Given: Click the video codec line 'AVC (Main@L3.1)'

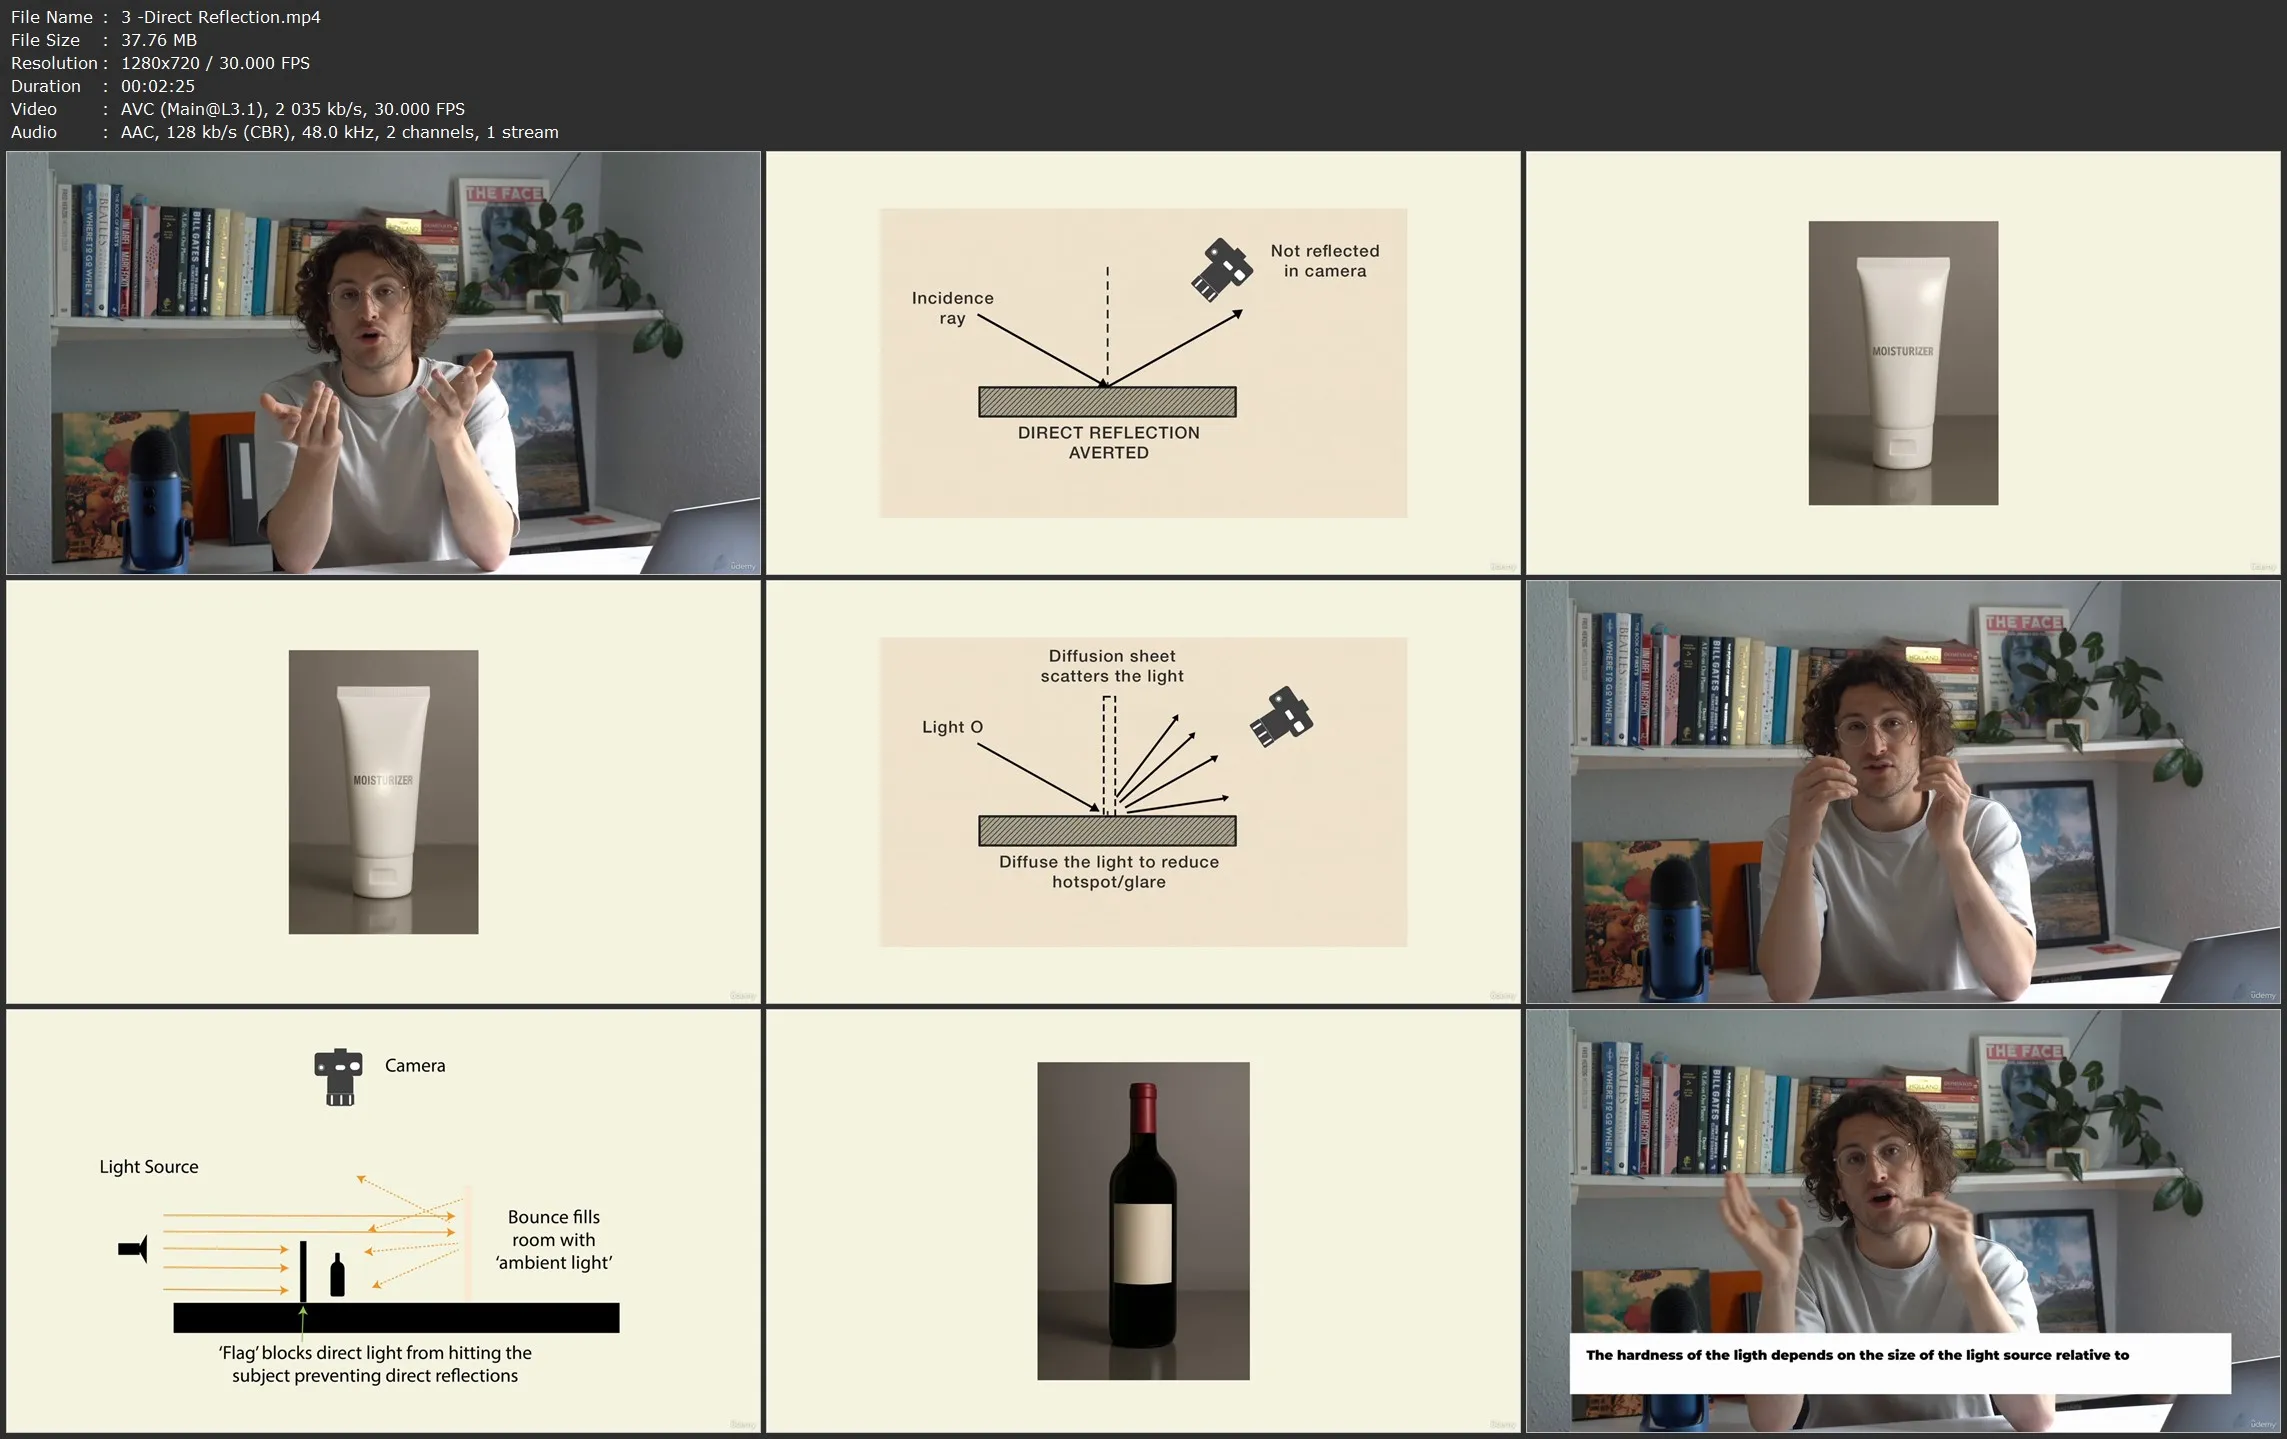Looking at the screenshot, I should (293, 109).
